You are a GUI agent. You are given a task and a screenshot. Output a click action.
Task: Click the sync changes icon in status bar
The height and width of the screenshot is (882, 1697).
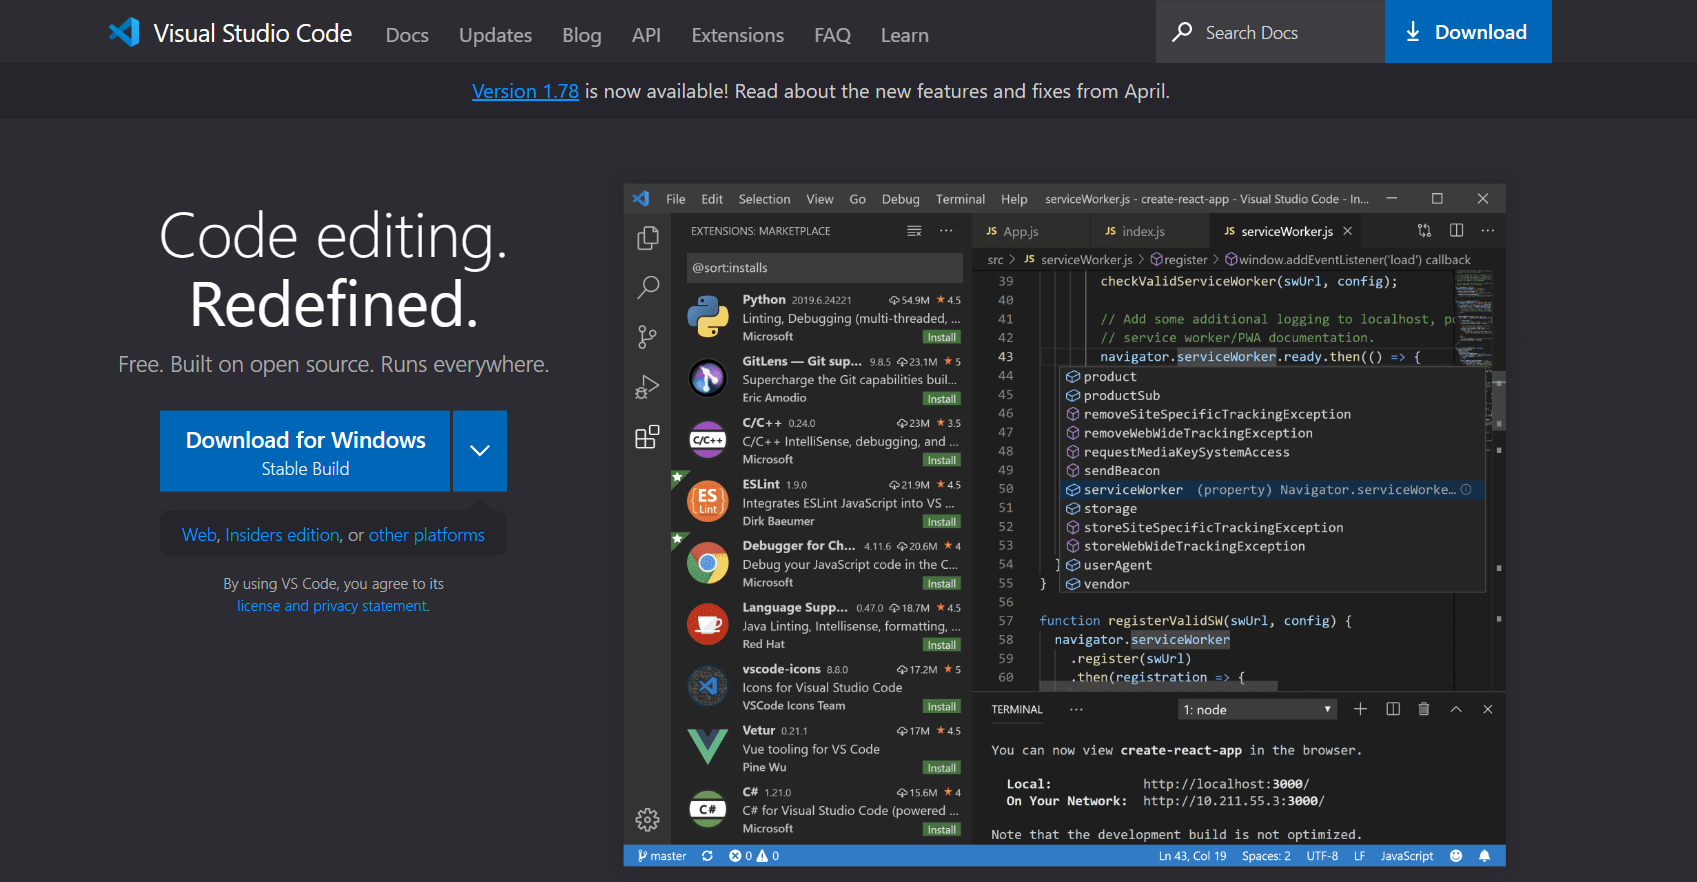(x=708, y=856)
